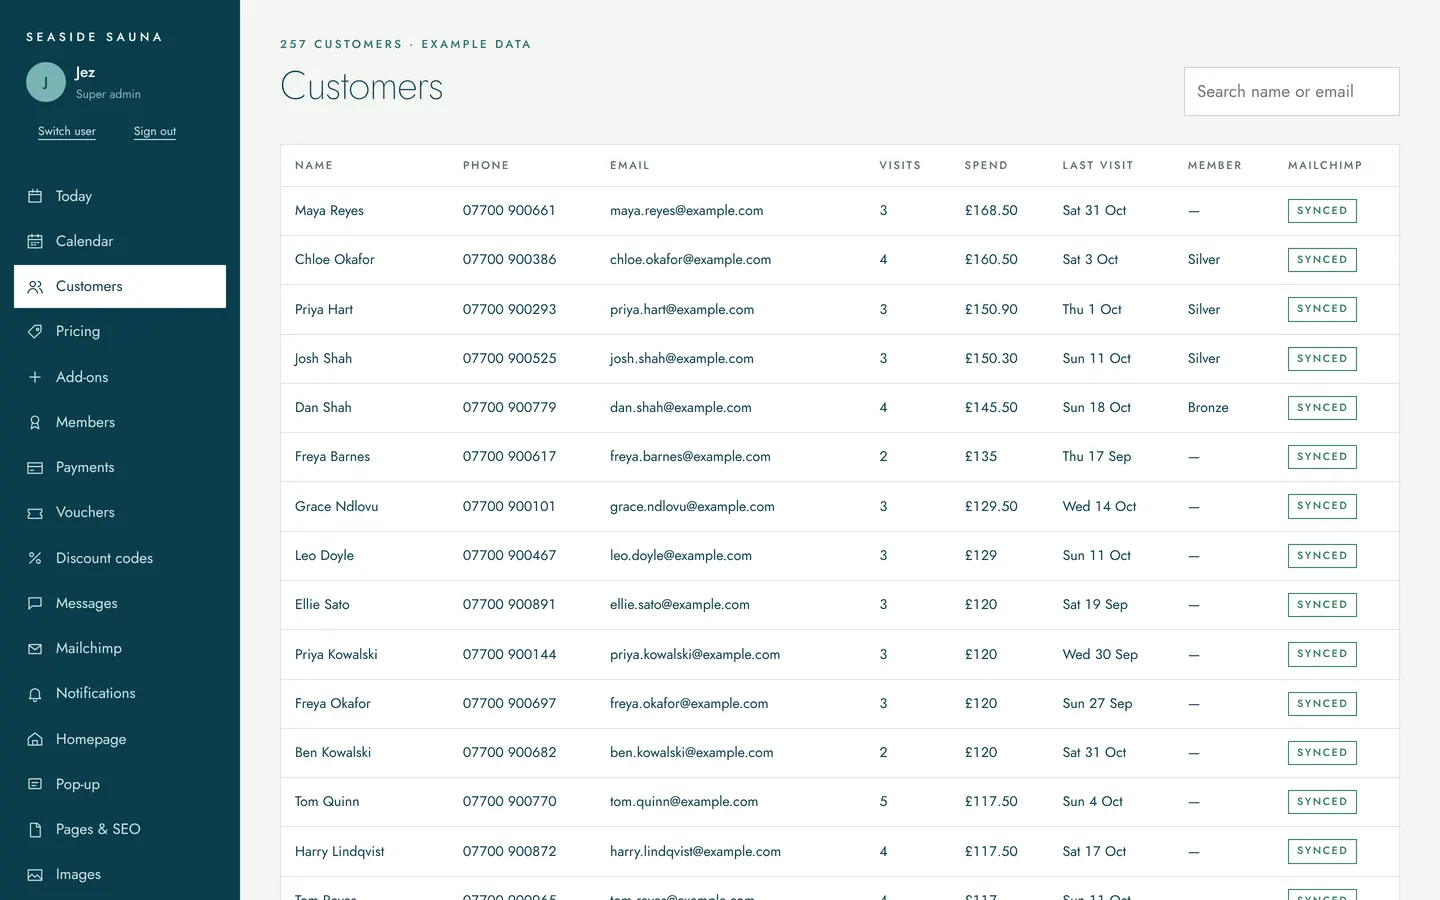This screenshot has height=900, width=1440.
Task: Click the MEMBER column header
Action: click(x=1215, y=165)
